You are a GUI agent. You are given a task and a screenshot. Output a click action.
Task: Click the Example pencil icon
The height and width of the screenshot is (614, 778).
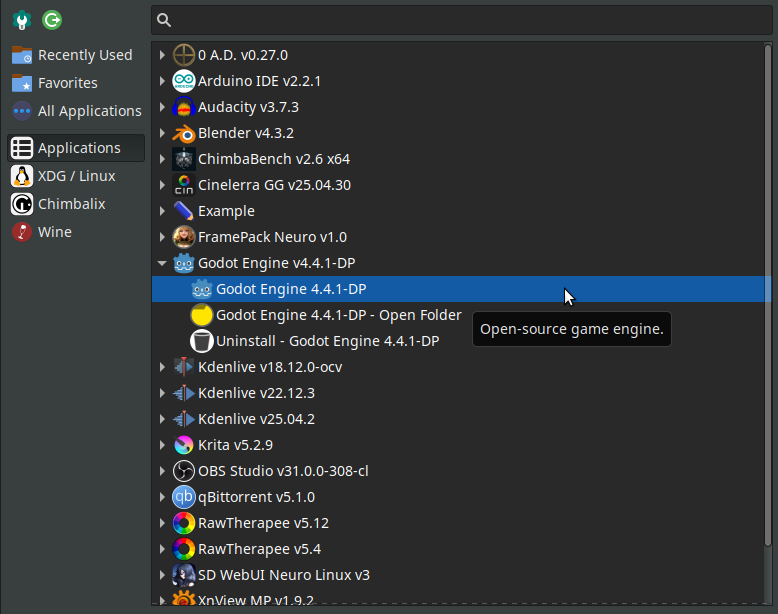tap(184, 211)
